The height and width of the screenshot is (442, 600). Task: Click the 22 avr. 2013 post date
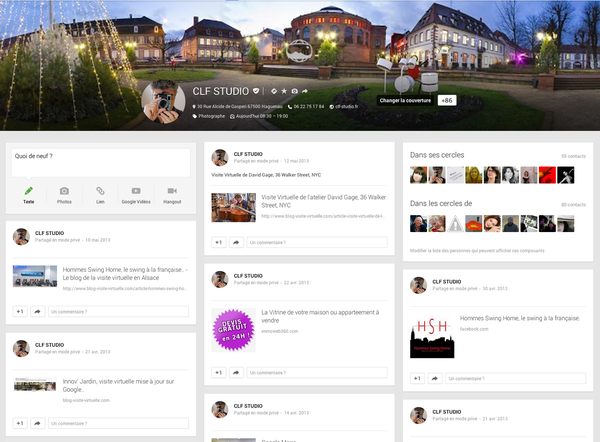click(296, 283)
